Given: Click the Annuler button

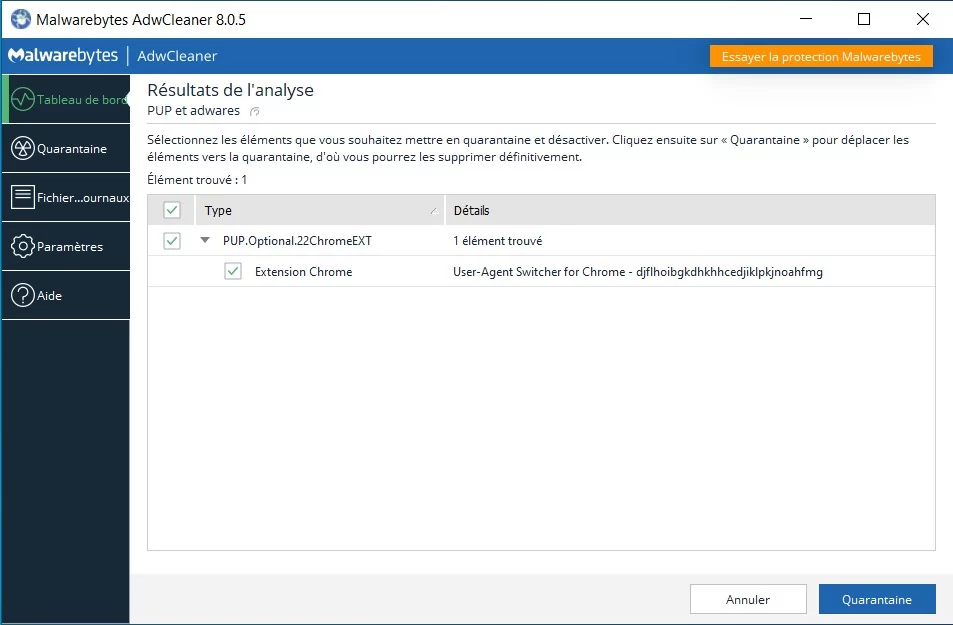Looking at the screenshot, I should pos(748,599).
